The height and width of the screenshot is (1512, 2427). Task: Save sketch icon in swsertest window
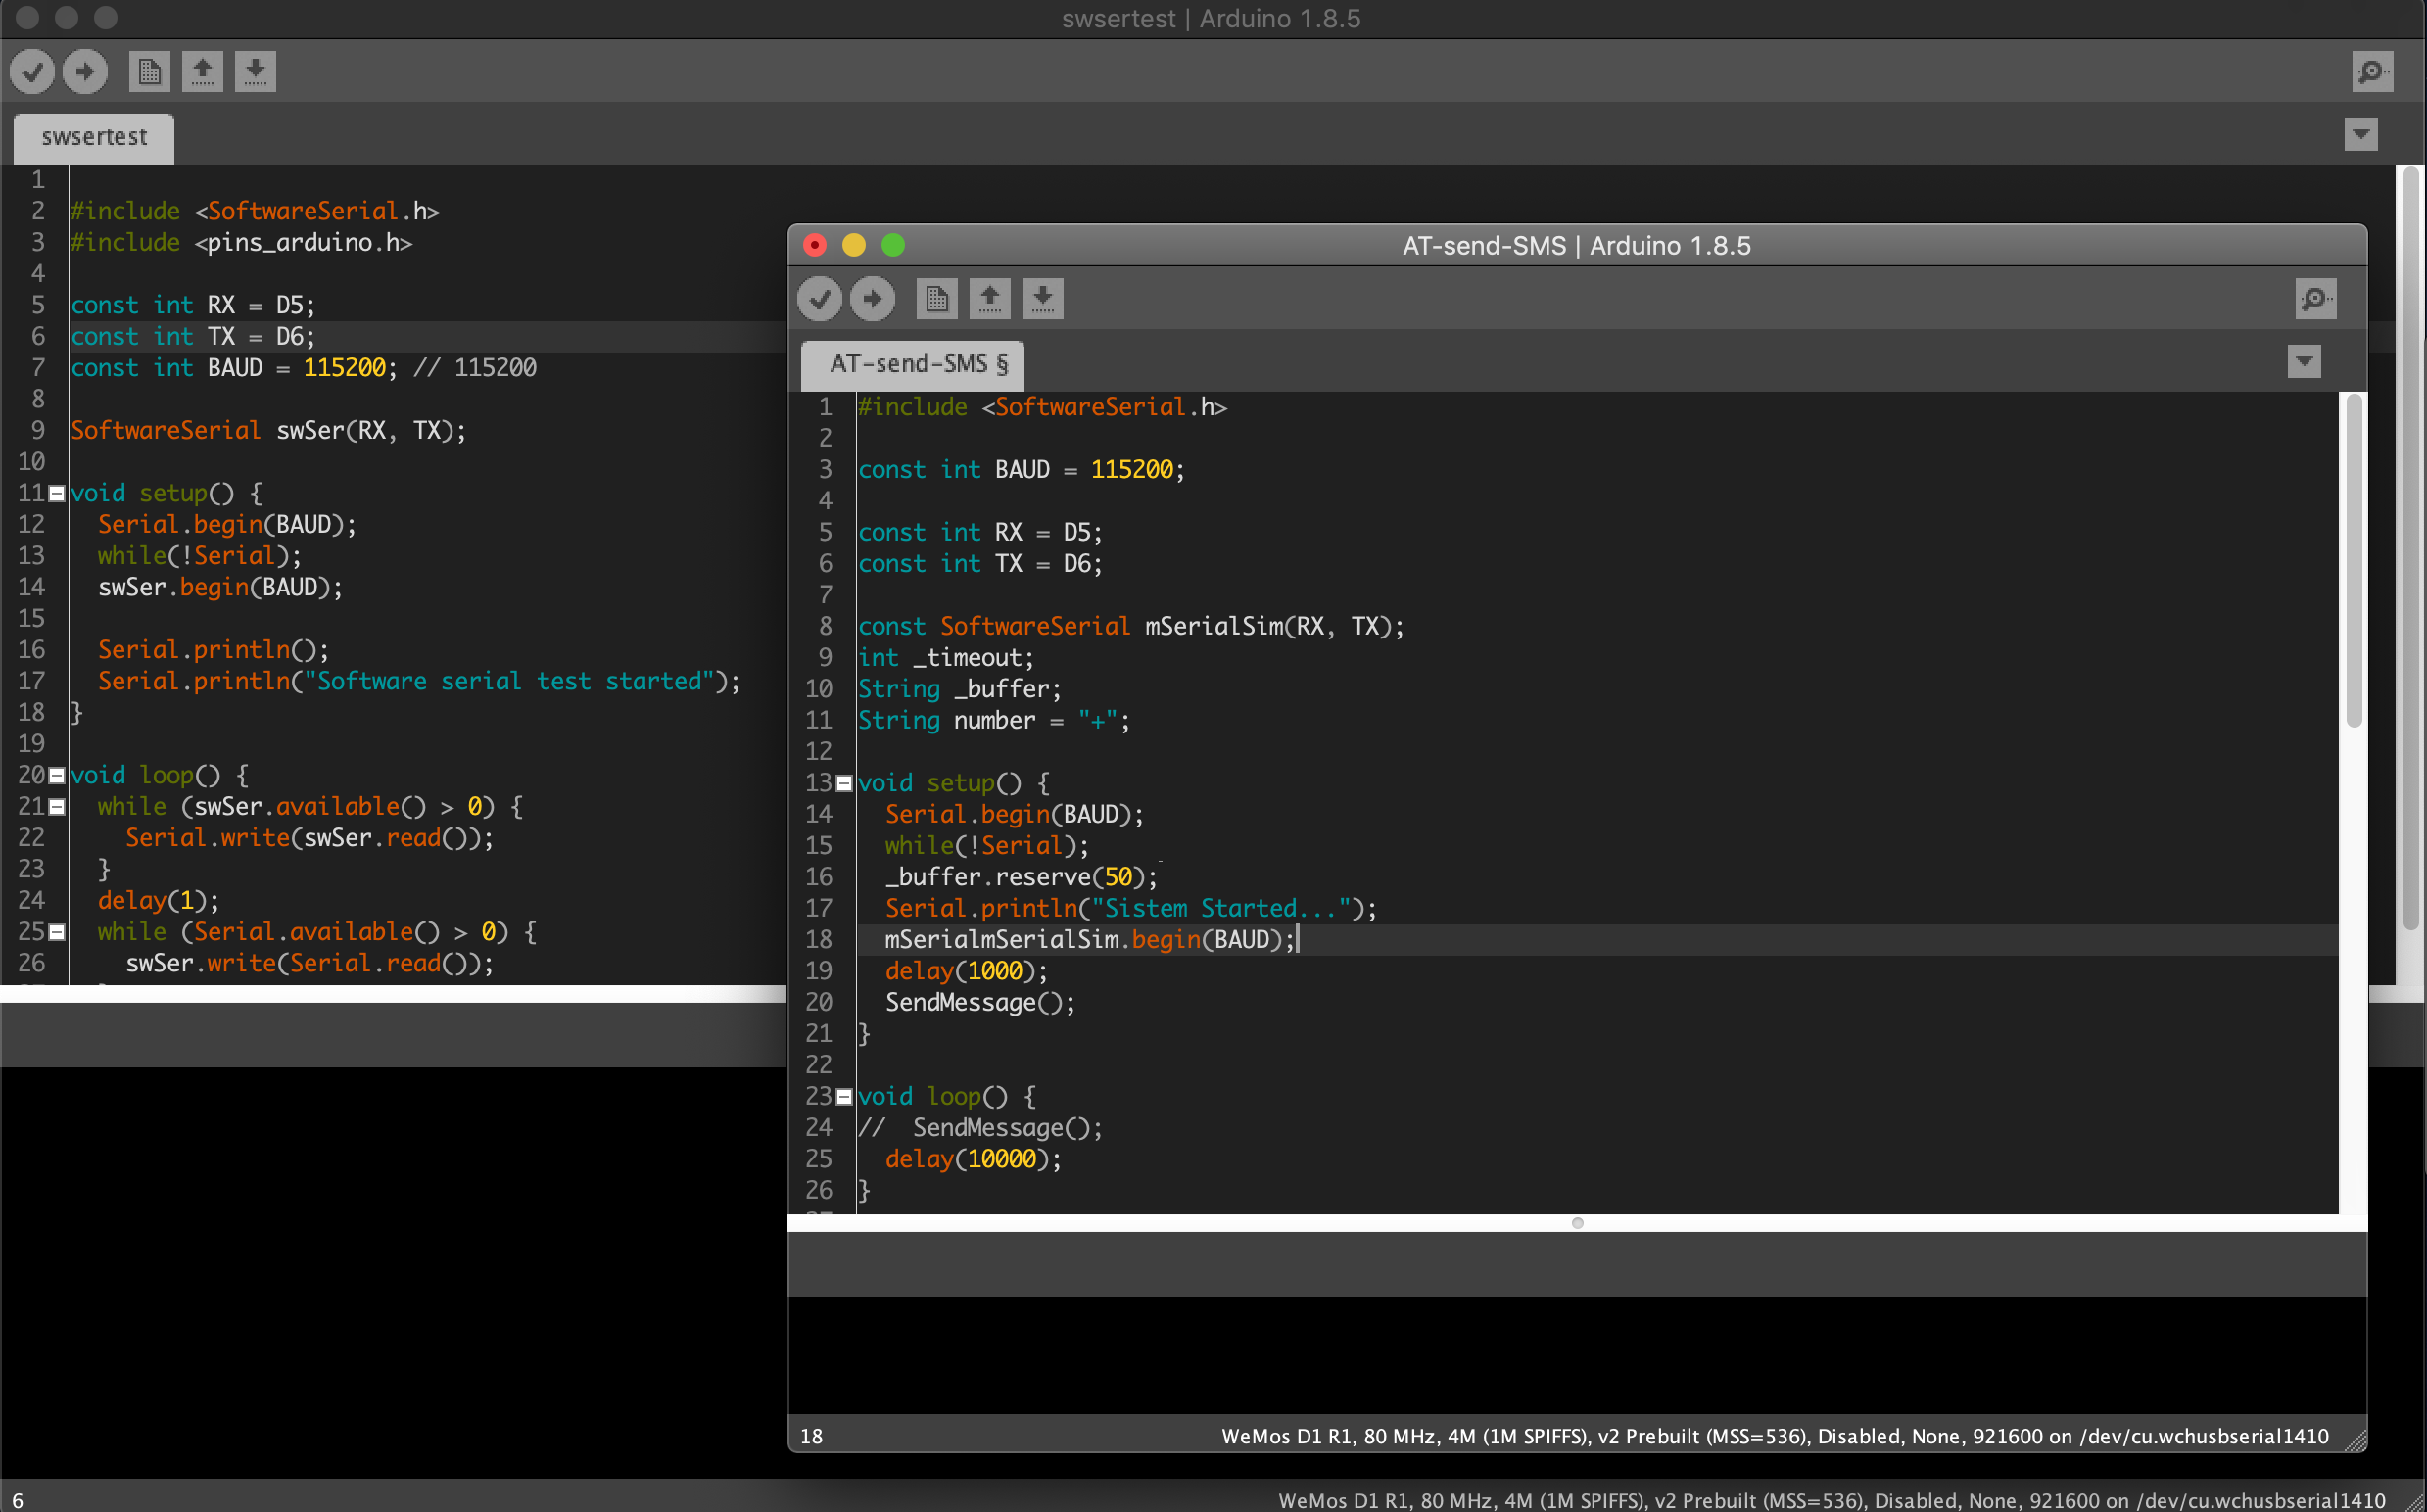pos(255,71)
